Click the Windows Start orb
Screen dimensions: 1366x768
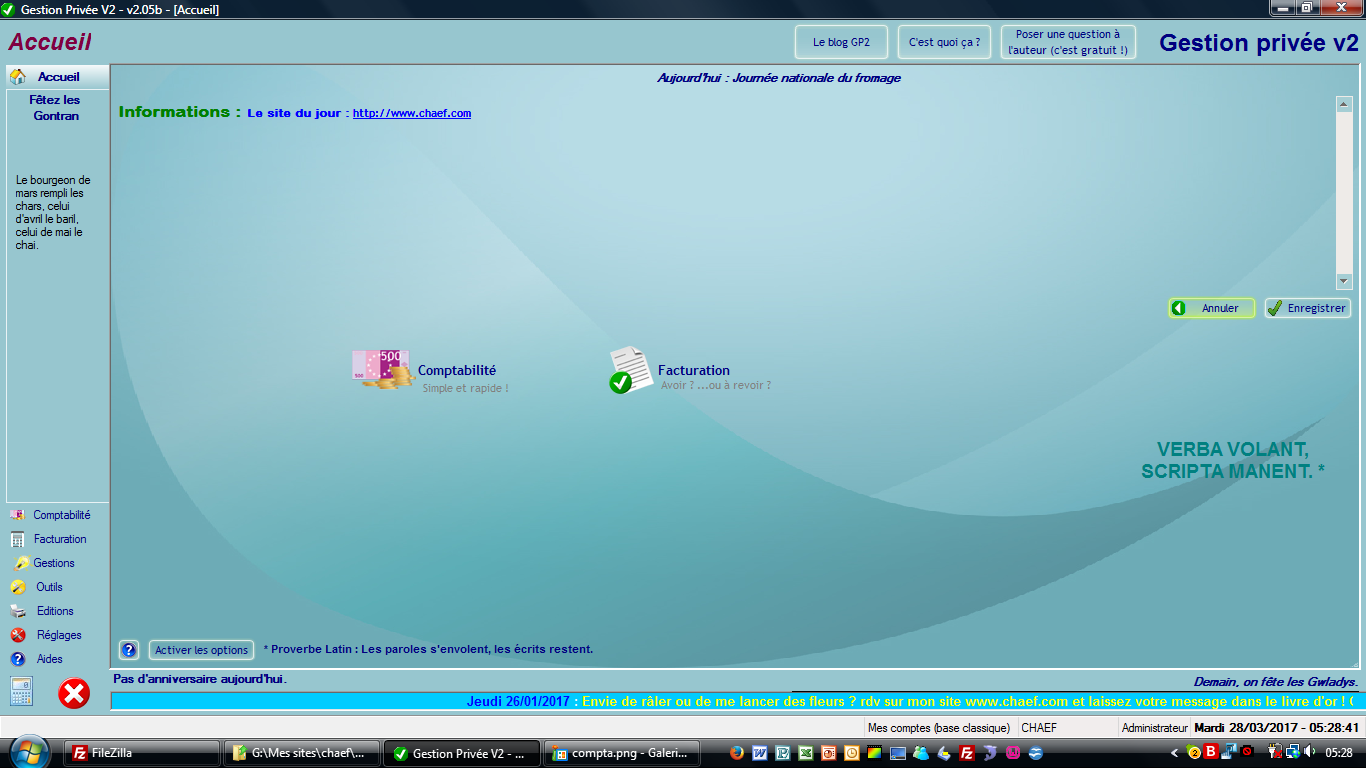coord(28,753)
